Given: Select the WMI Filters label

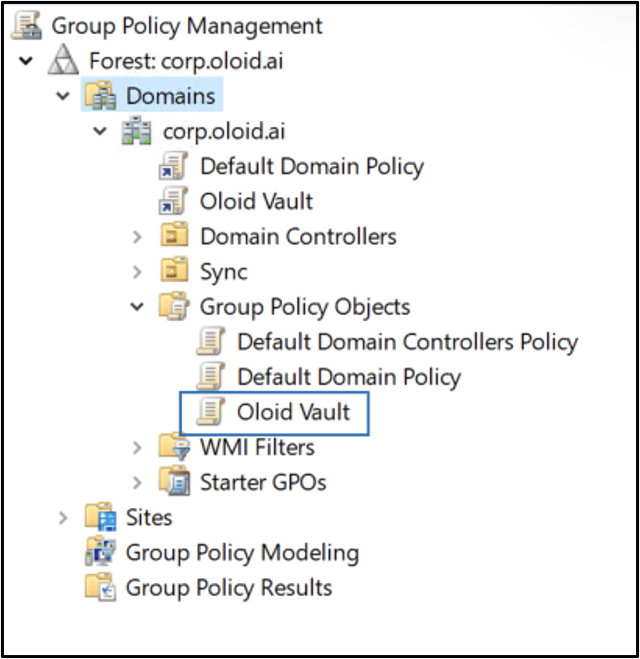Looking at the screenshot, I should pyautogui.click(x=257, y=447).
